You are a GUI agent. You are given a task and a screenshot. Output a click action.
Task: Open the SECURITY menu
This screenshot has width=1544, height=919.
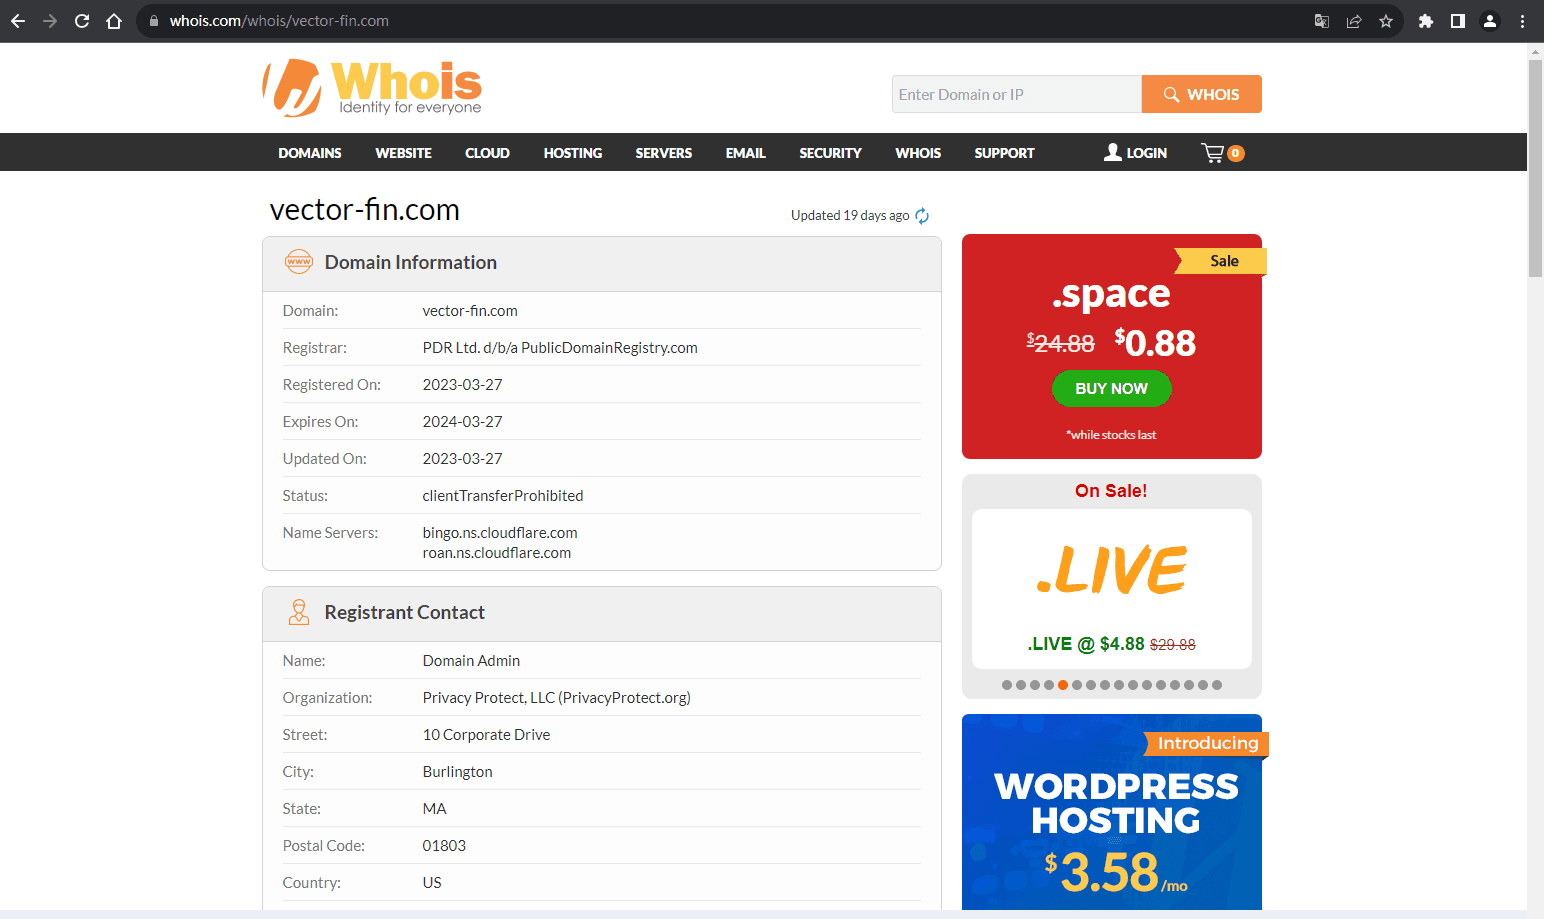[830, 153]
